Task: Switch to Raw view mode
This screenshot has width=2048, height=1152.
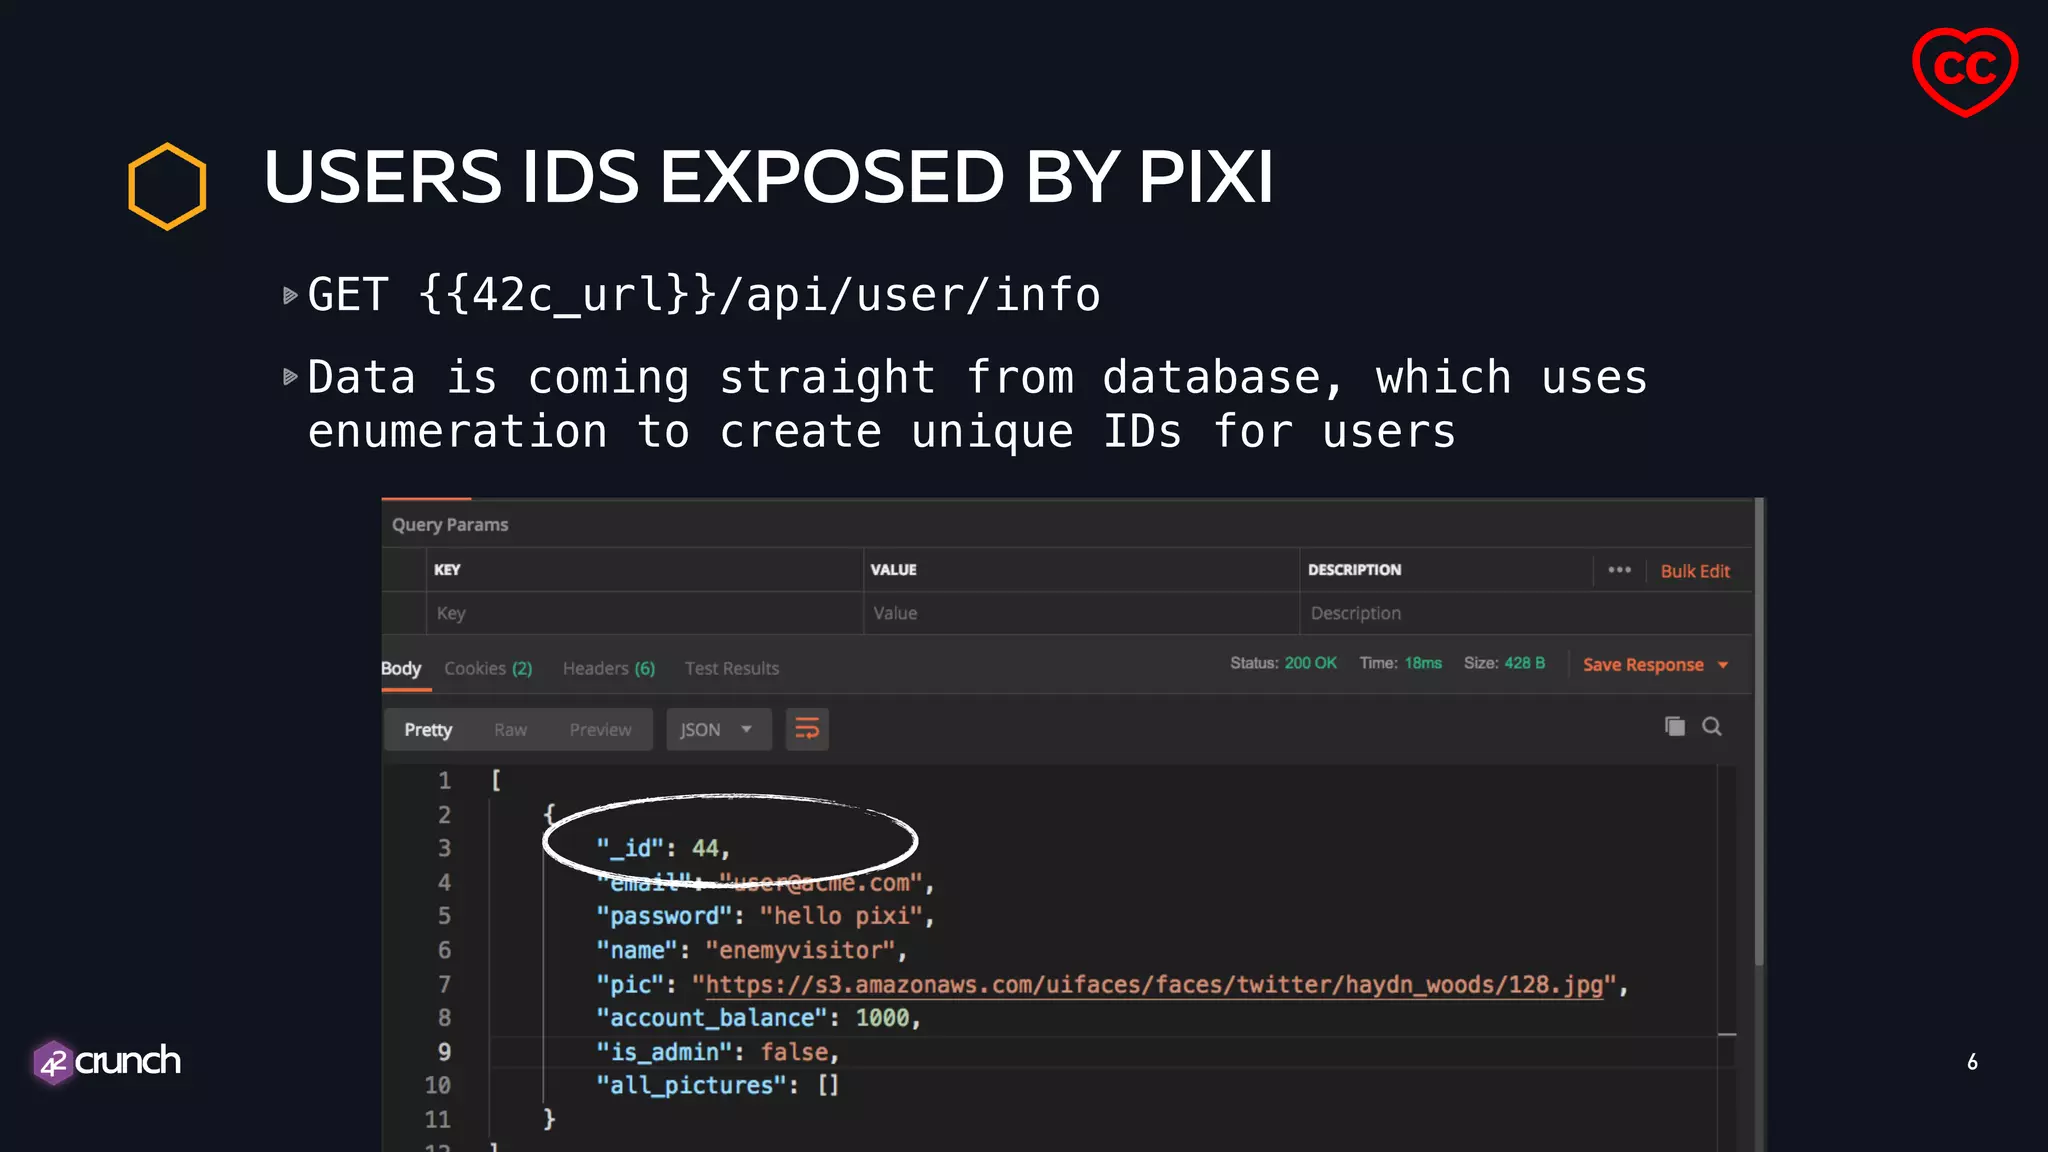Action: (510, 730)
